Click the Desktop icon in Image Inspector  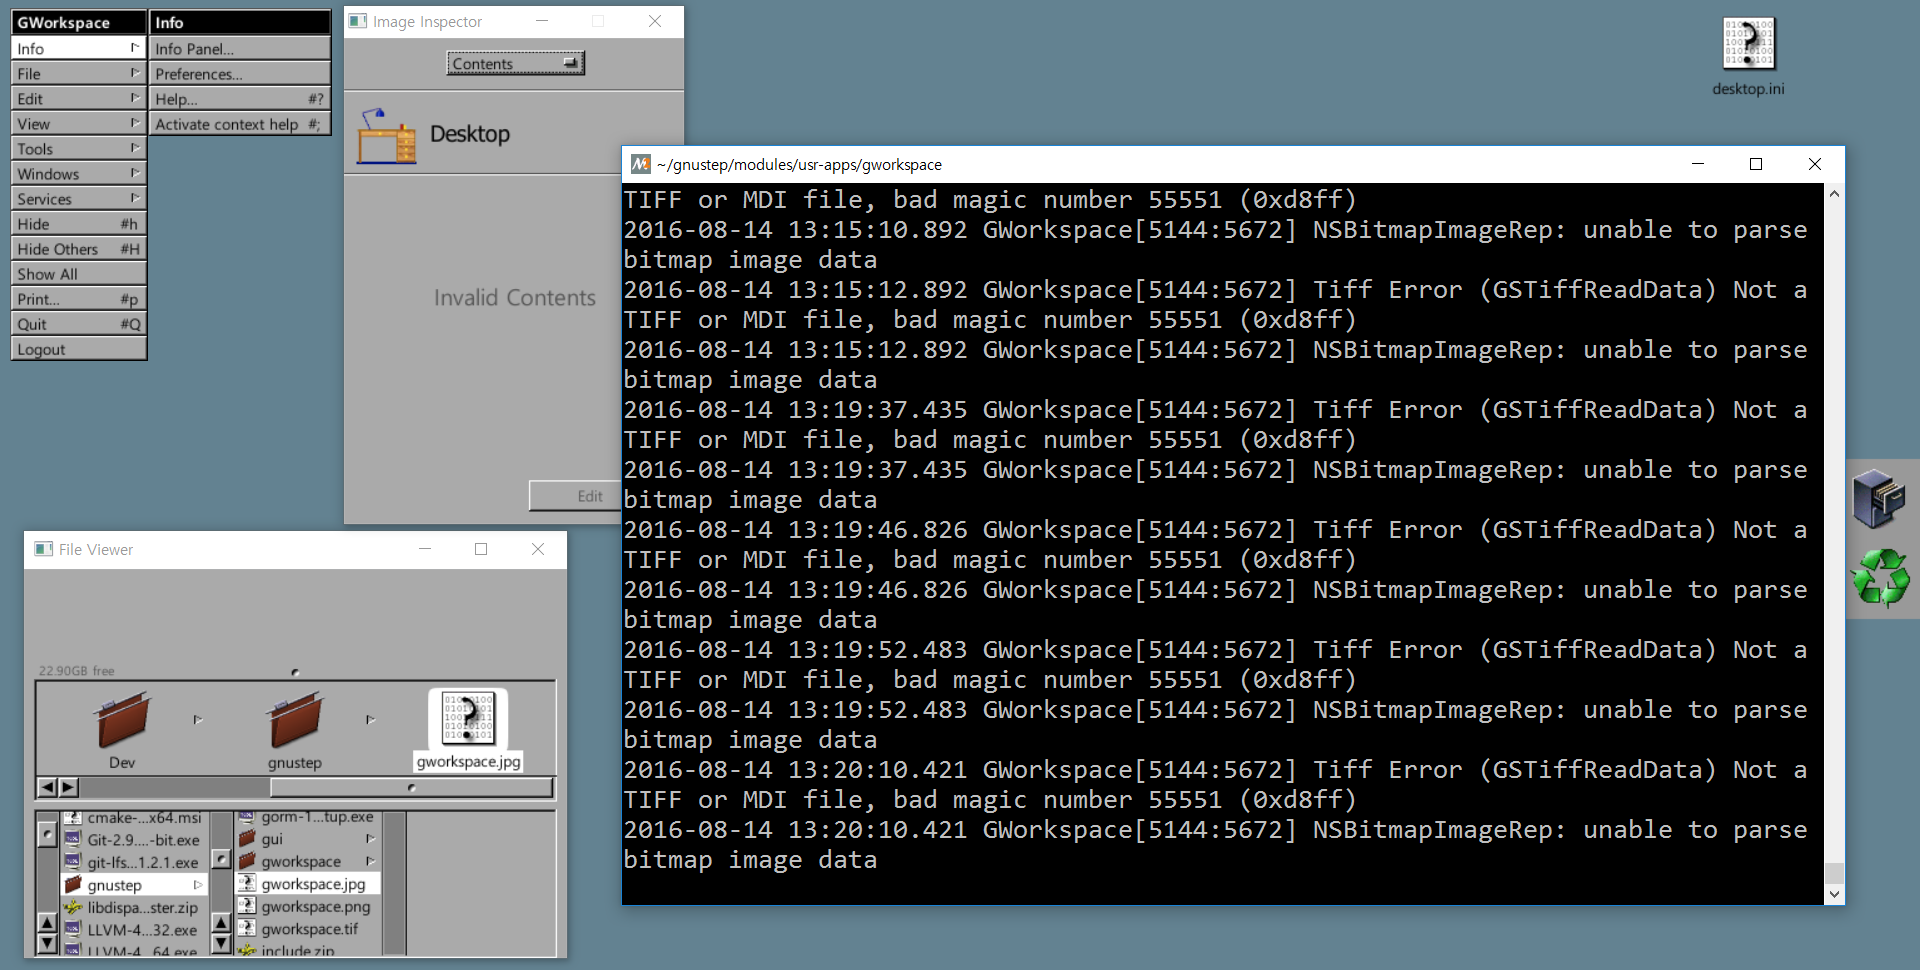(x=387, y=136)
